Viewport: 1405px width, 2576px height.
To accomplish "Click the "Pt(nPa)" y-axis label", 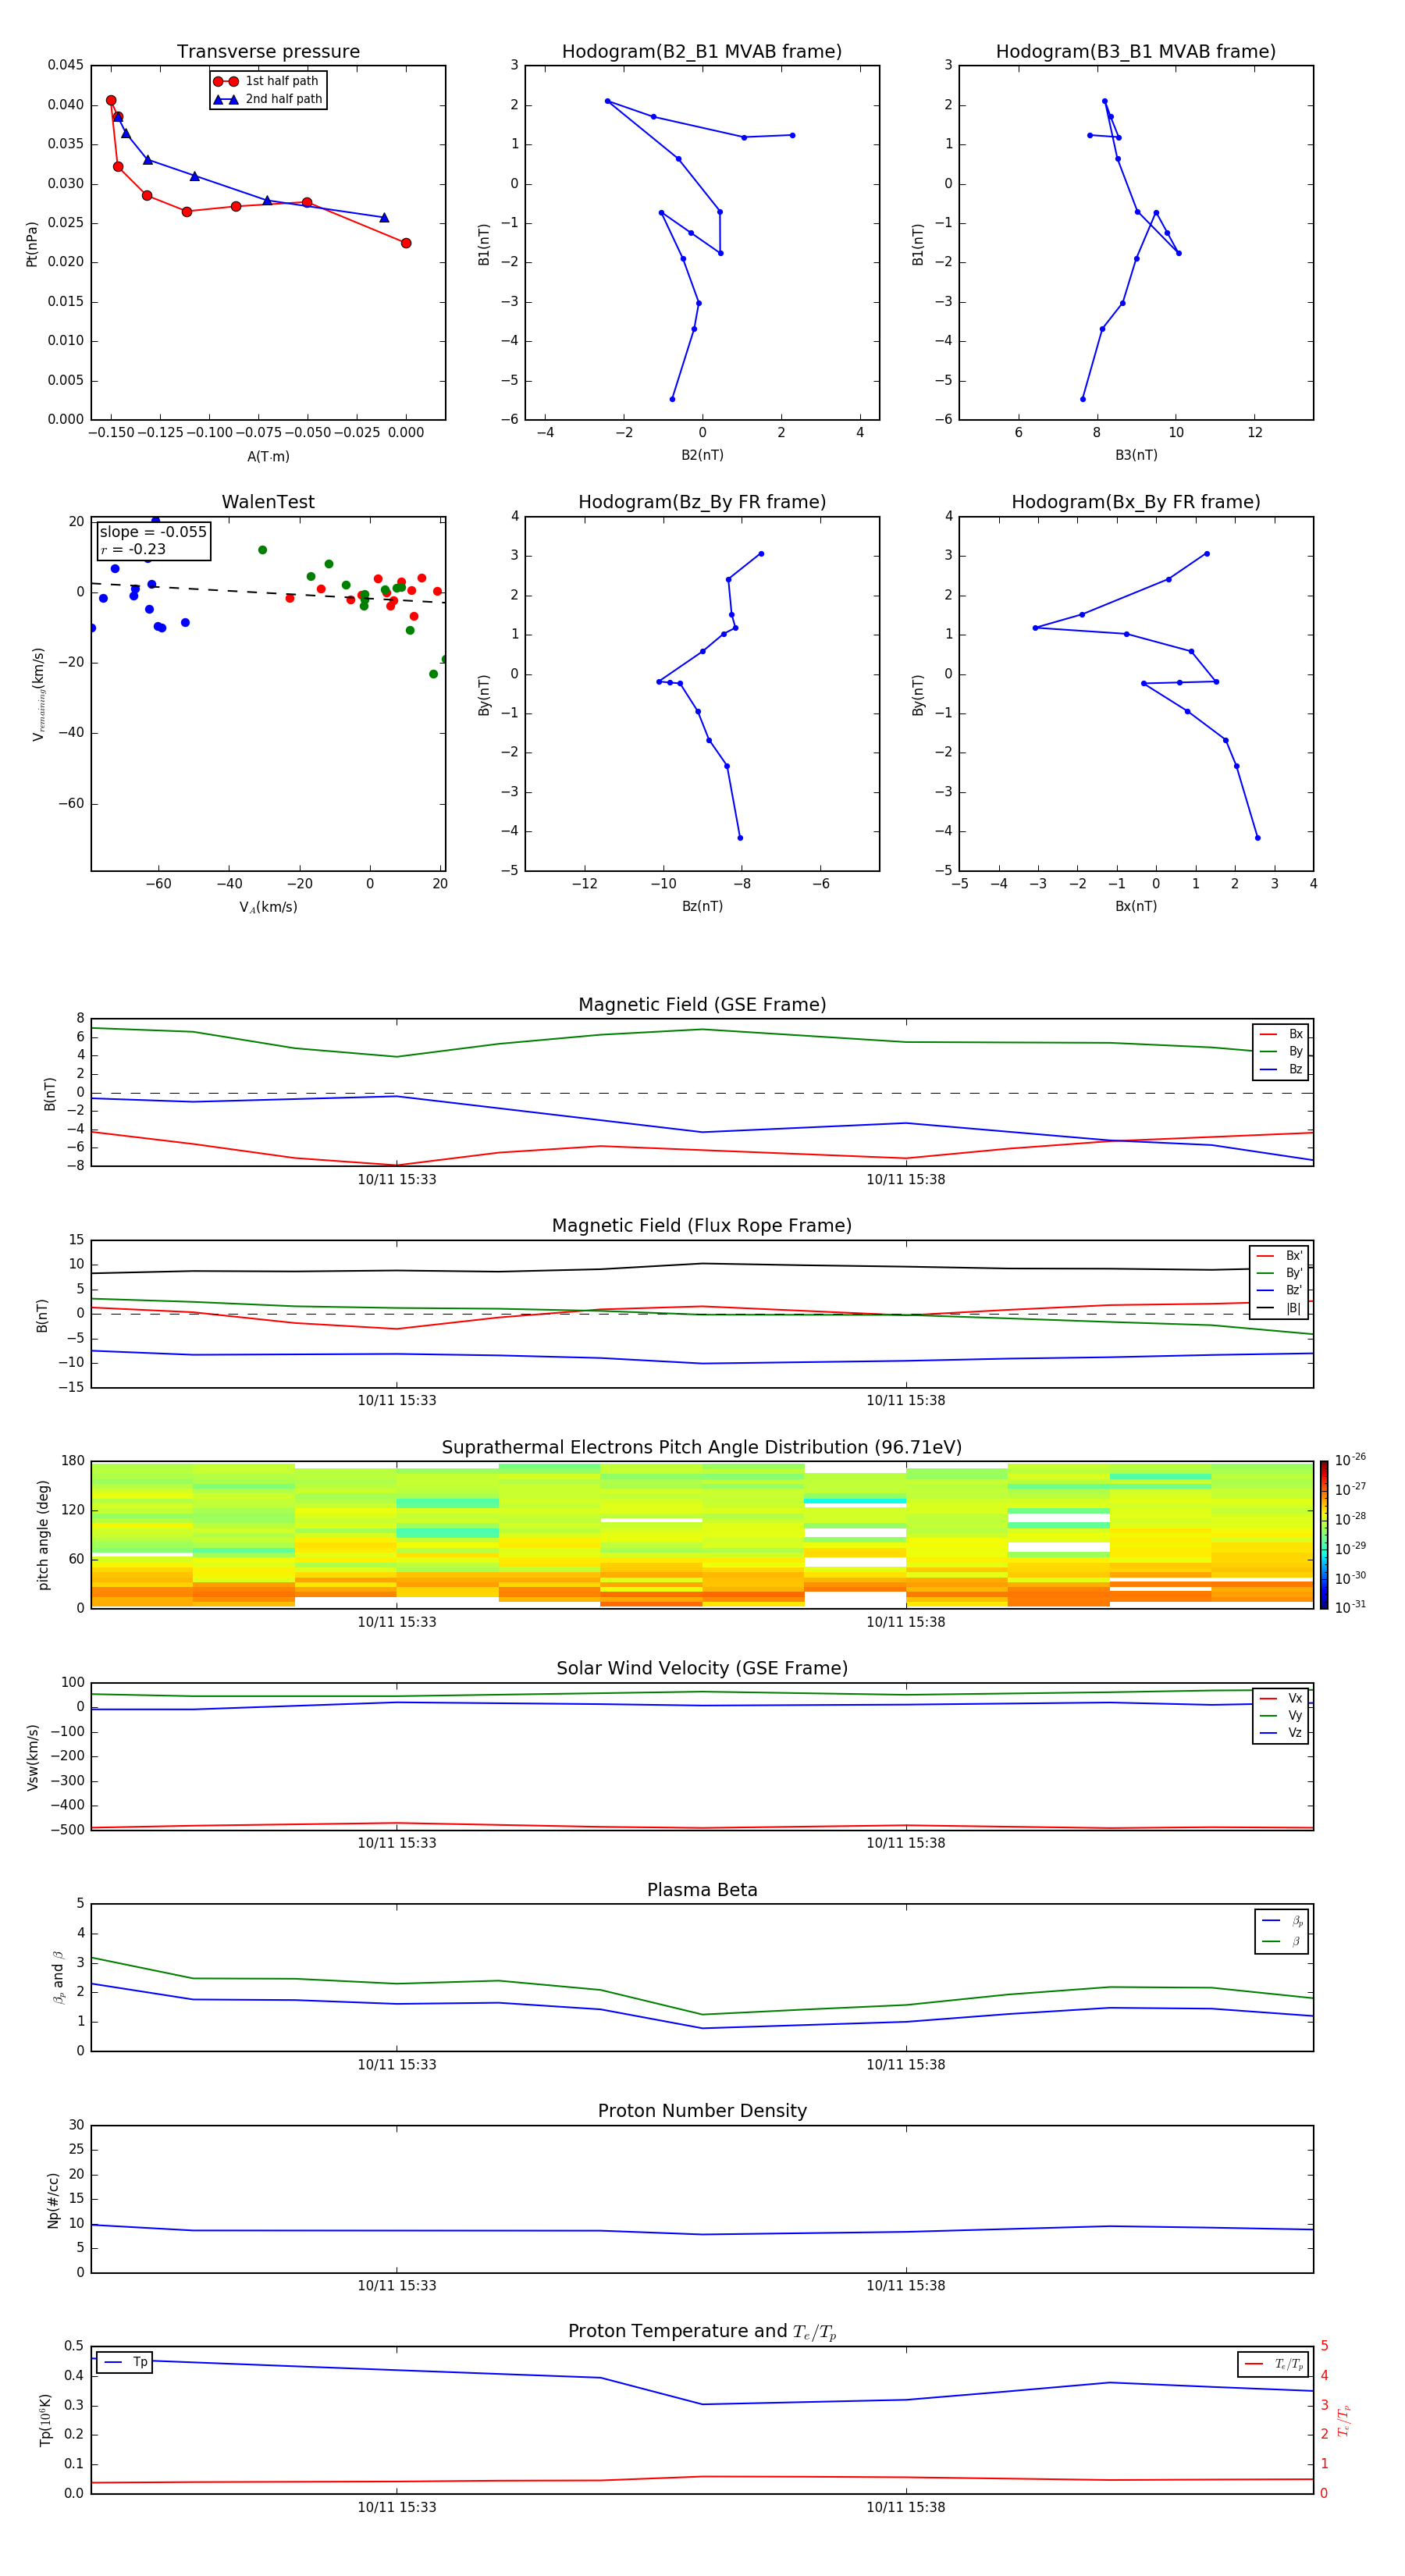I will coord(31,243).
